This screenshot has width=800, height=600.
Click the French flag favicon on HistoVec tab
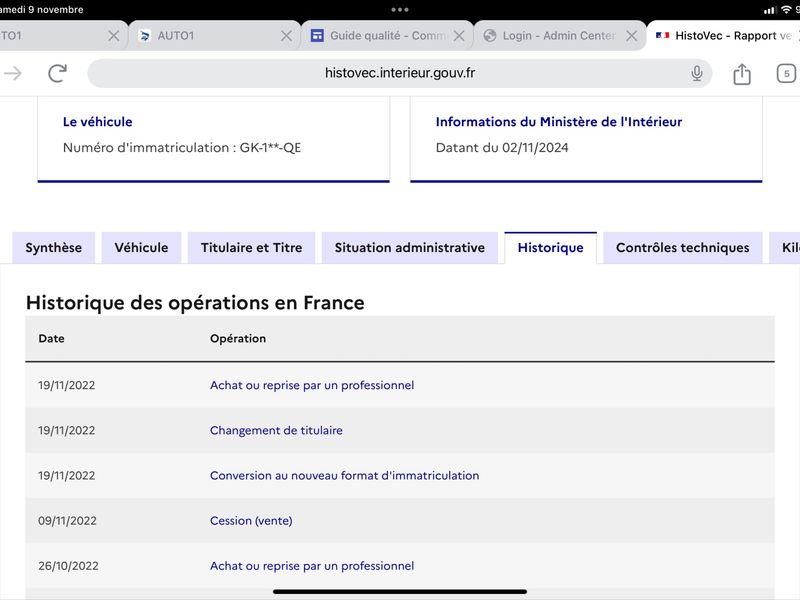coord(662,36)
